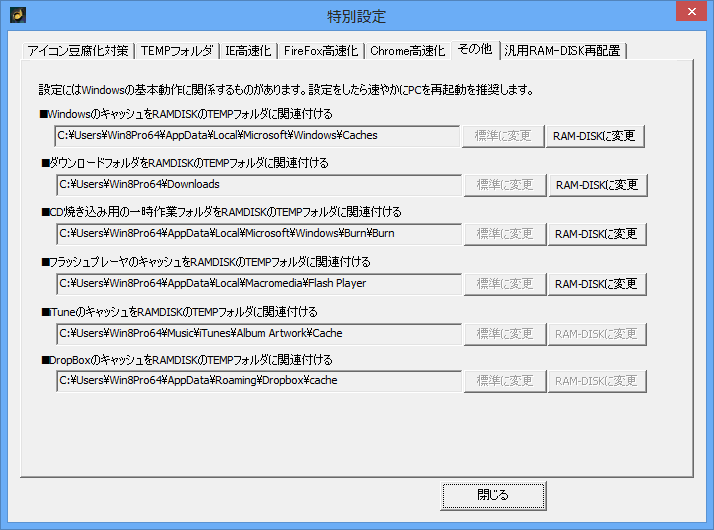Screen dimensions: 714x530
Task: Select the その他 tab
Action: 474,49
